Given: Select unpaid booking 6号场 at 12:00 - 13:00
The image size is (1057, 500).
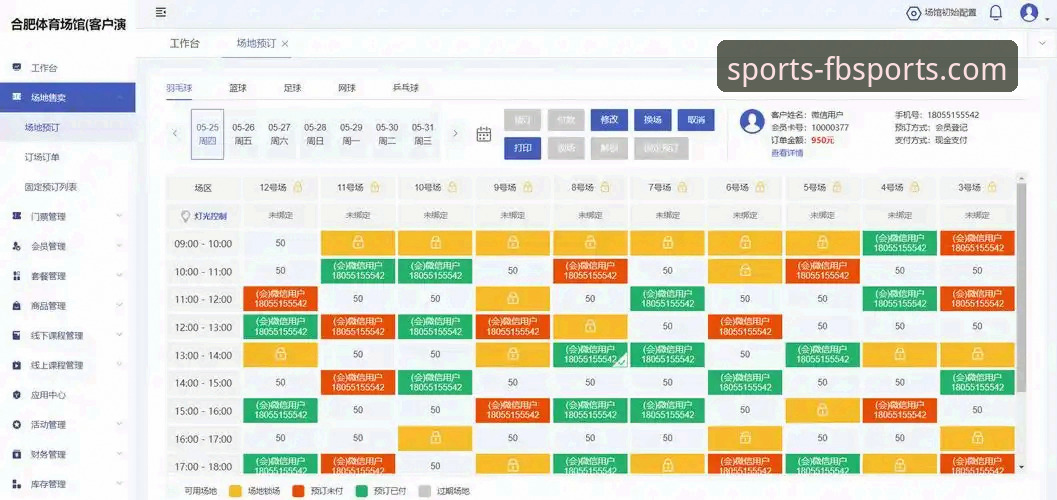Looking at the screenshot, I should 745,327.
